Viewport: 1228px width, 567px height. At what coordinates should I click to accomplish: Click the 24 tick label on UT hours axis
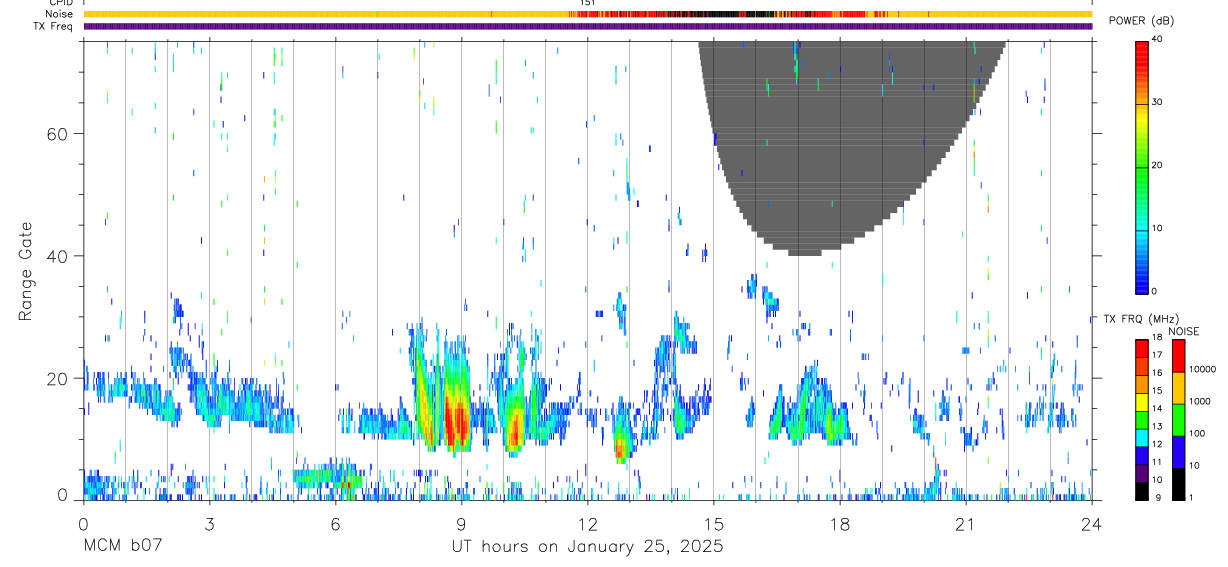click(x=1091, y=523)
